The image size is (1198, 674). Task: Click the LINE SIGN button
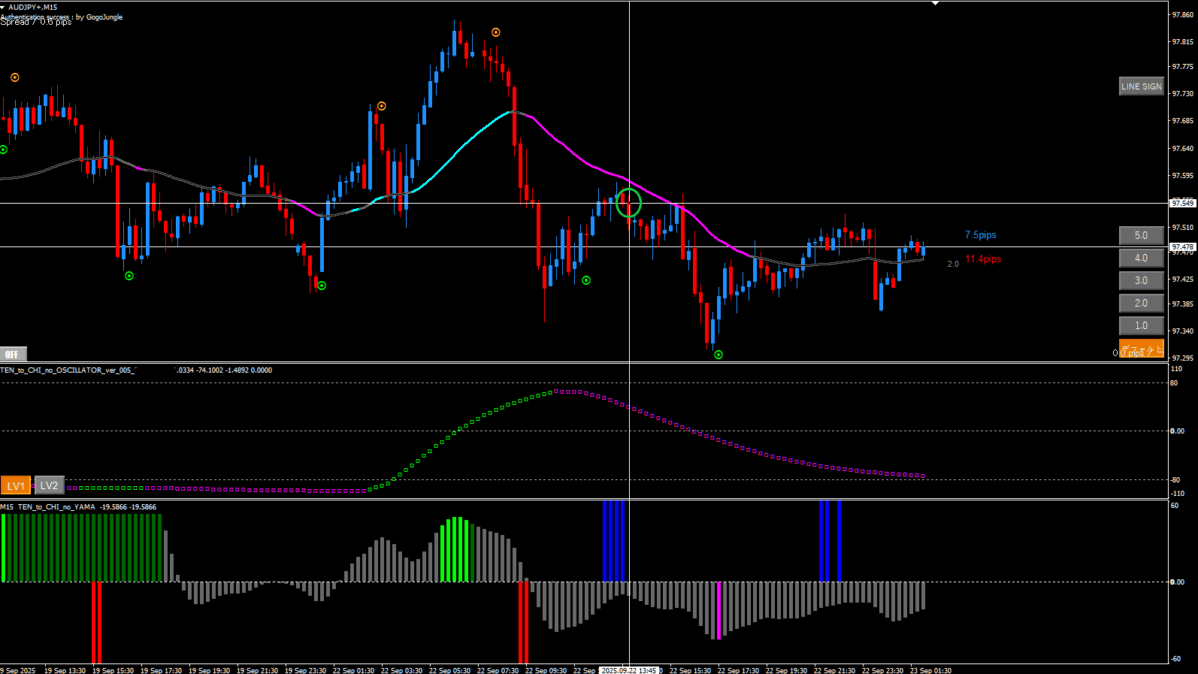[x=1140, y=87]
